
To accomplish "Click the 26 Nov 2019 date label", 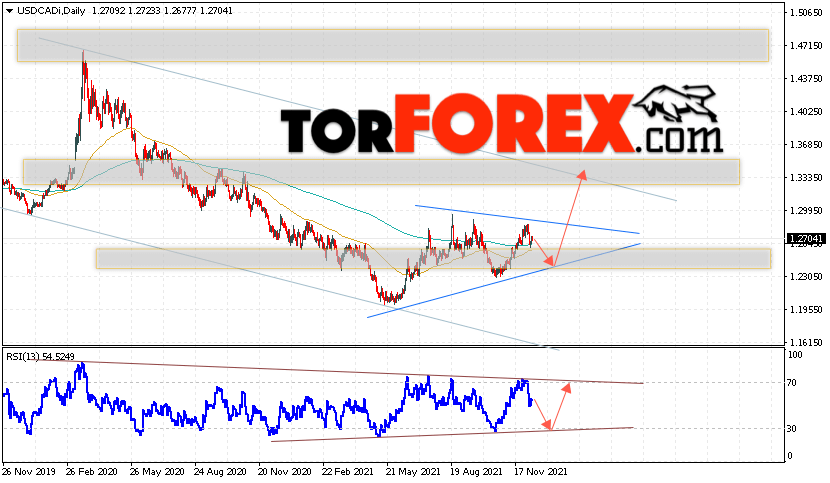I will 28,471.
